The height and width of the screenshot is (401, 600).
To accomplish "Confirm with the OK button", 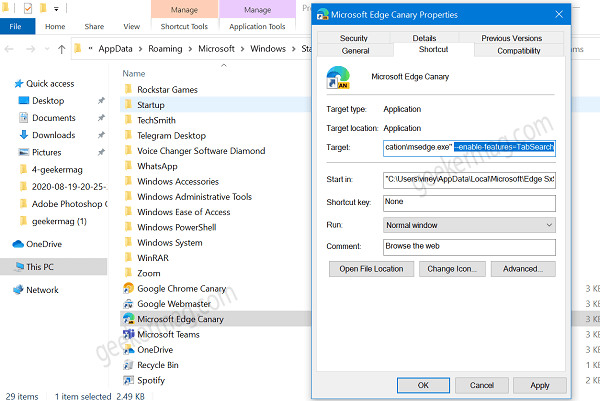I will (423, 385).
